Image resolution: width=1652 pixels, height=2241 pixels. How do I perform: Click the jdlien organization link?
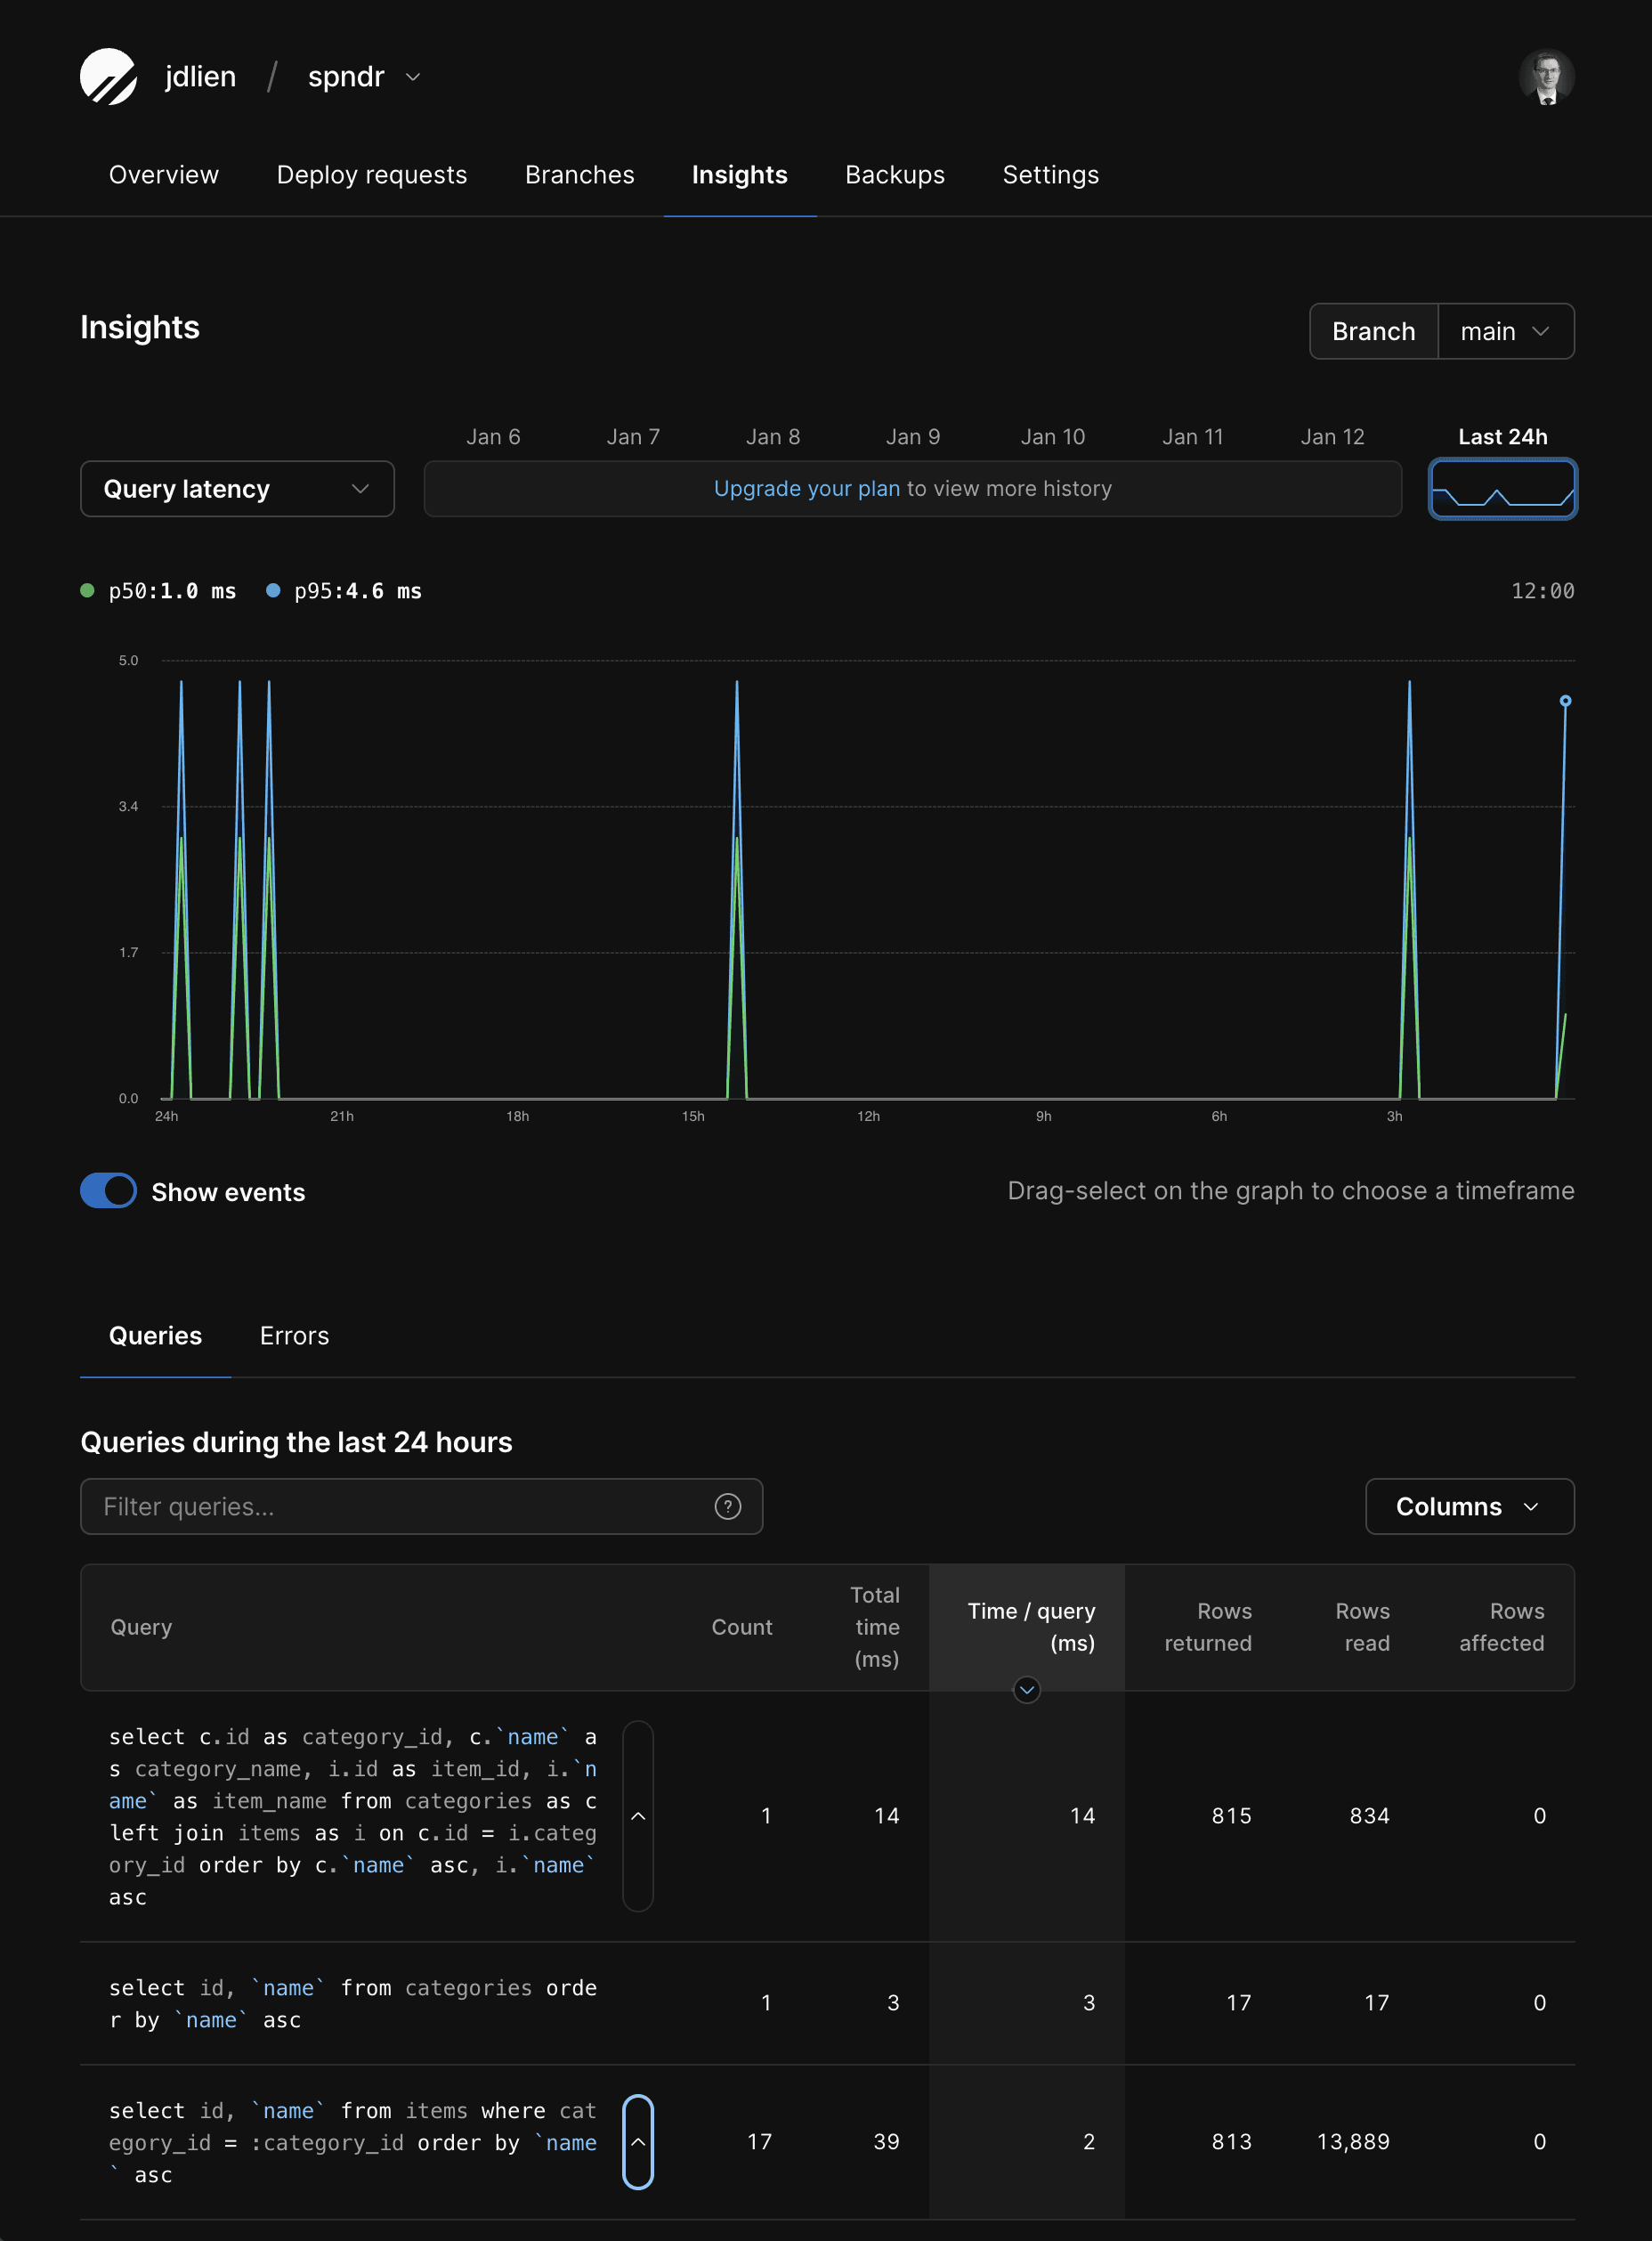click(200, 77)
